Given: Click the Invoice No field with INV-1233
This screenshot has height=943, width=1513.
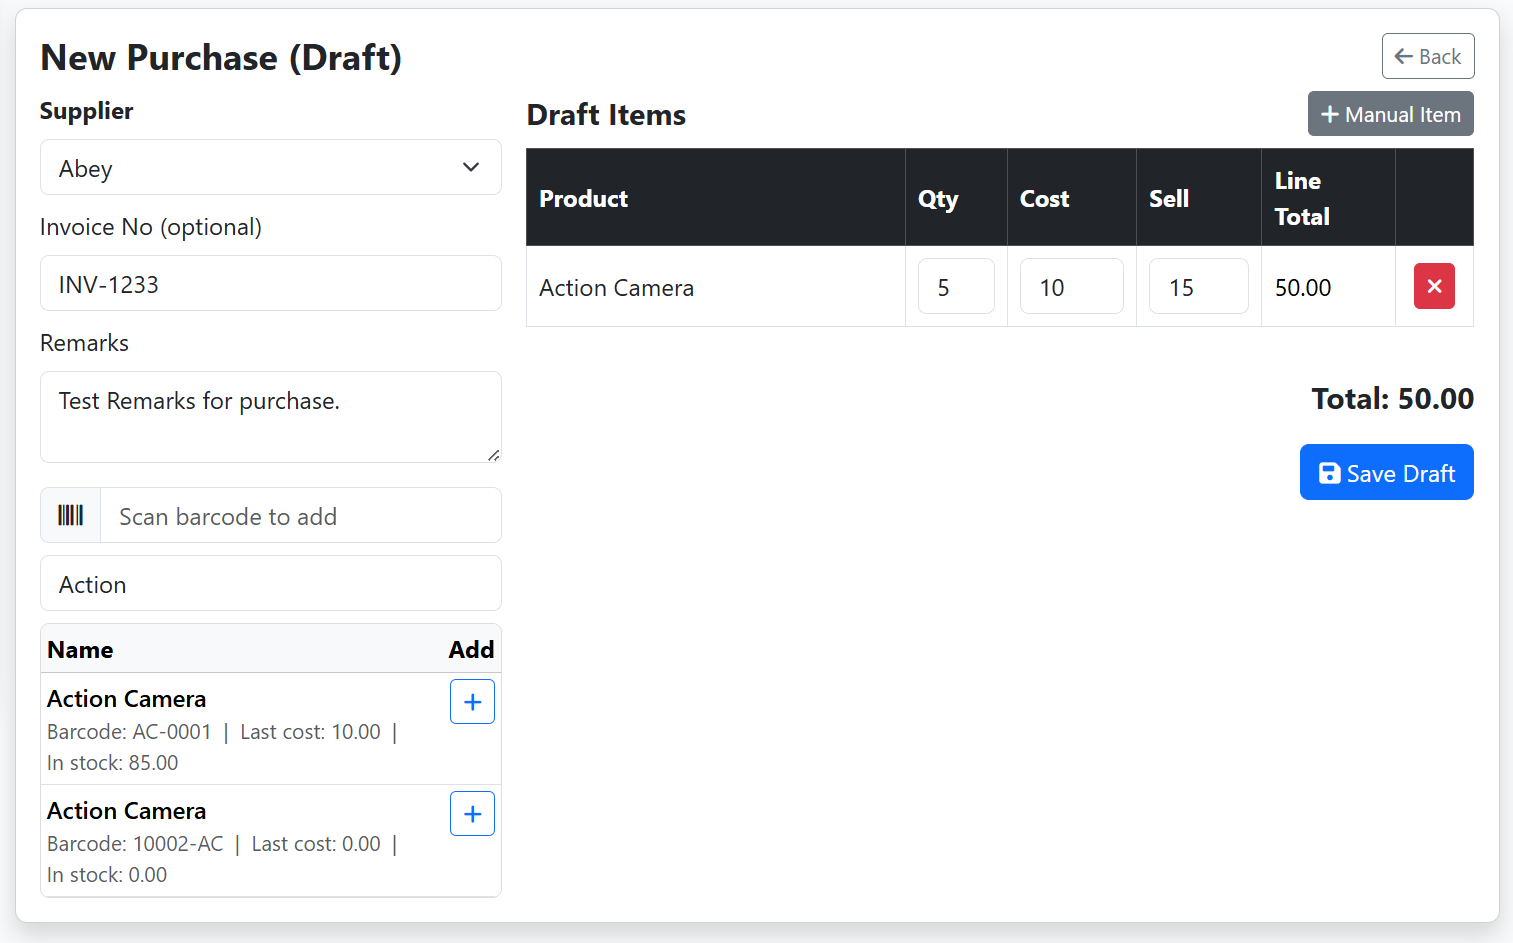Looking at the screenshot, I should (x=270, y=283).
